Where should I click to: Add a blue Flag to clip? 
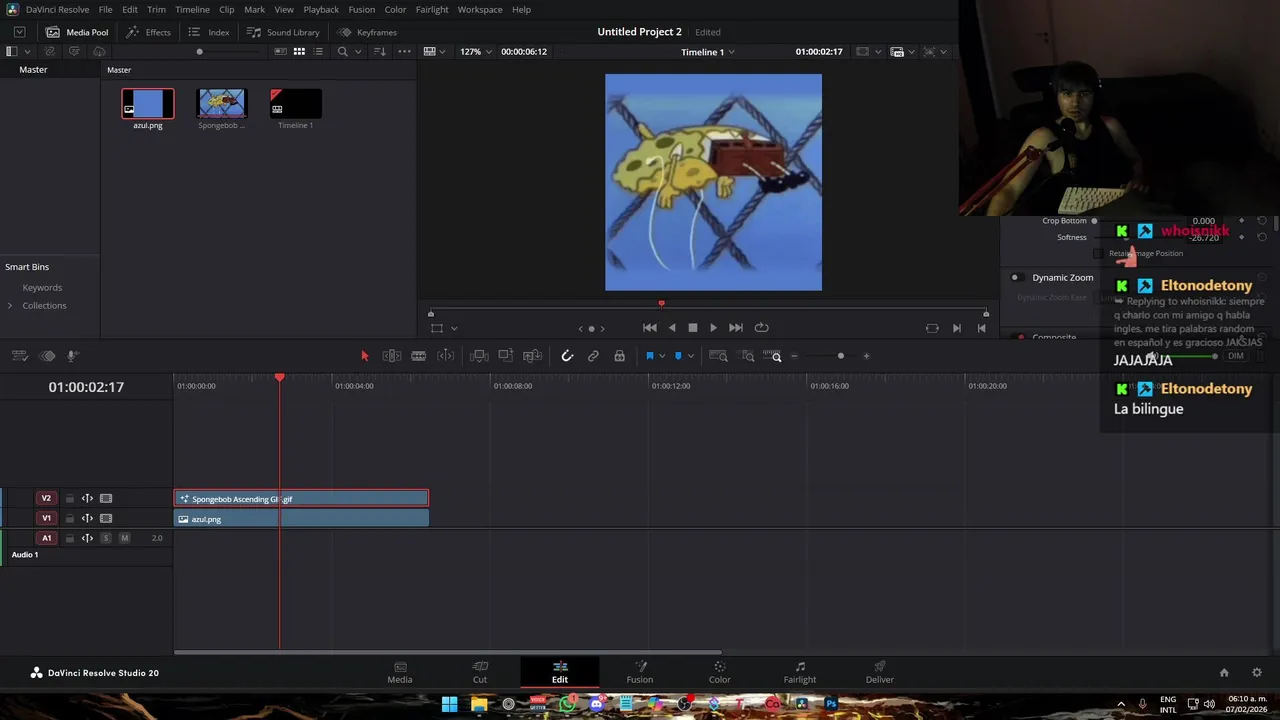[650, 356]
